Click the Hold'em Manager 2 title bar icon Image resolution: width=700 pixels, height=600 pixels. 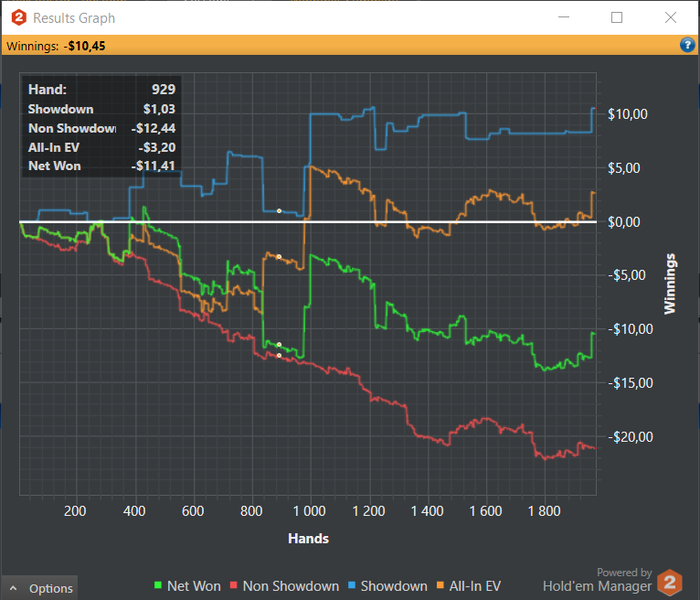[x=19, y=18]
